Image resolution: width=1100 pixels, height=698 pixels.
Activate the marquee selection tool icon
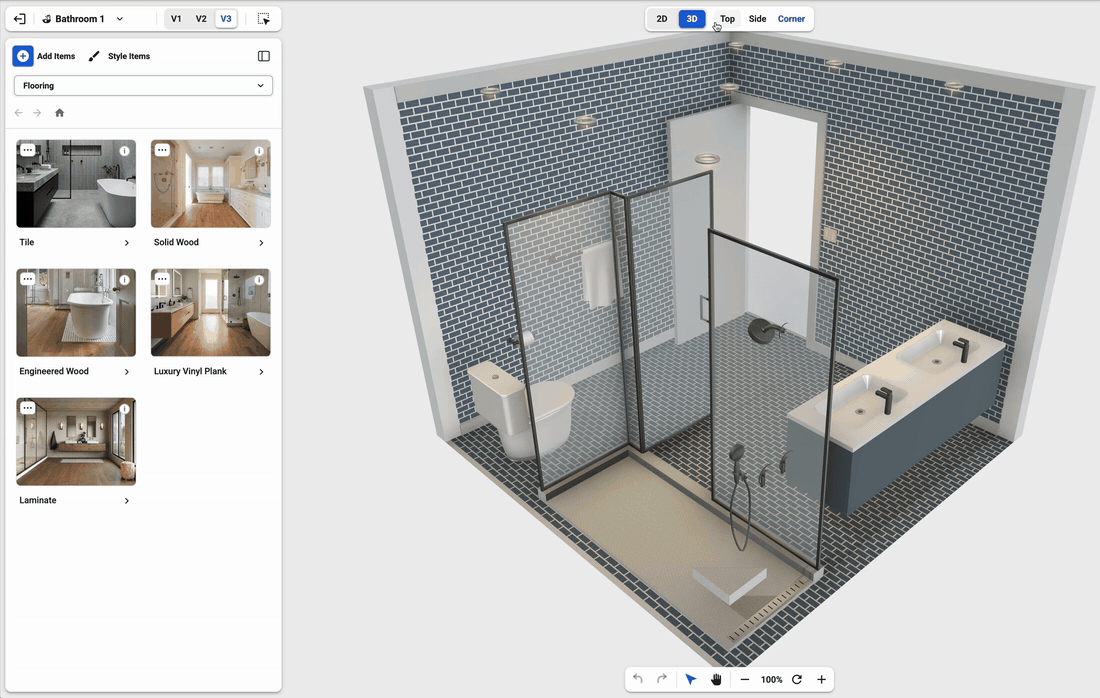(264, 19)
